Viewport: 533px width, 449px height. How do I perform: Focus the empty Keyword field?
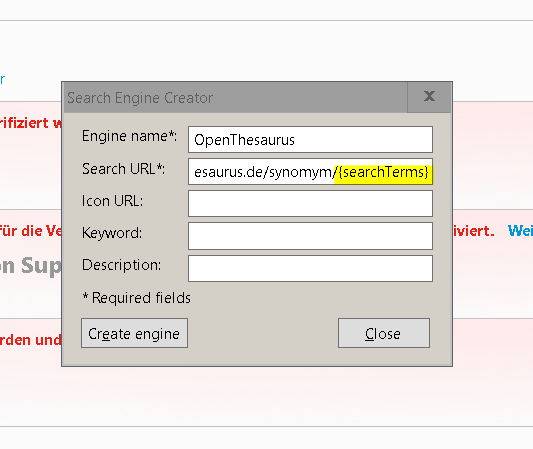(310, 236)
